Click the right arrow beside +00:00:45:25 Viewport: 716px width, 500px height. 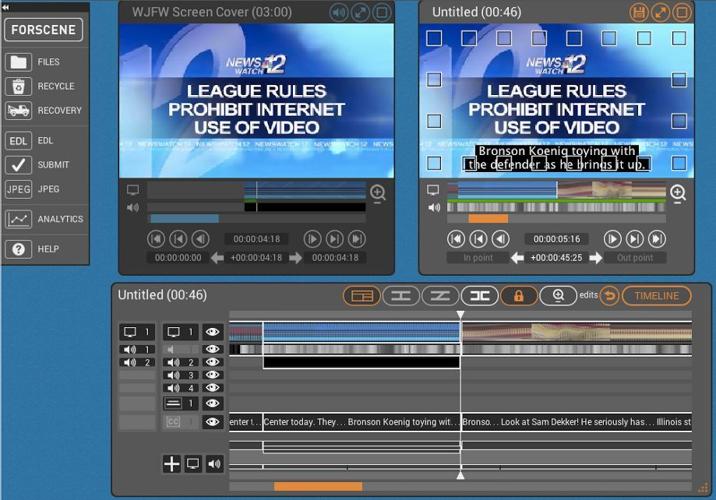click(595, 258)
